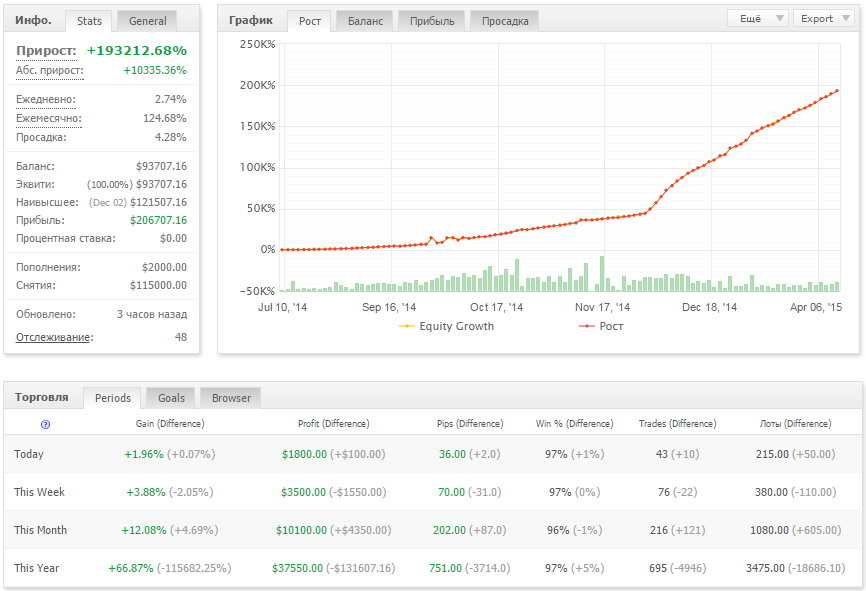The height and width of the screenshot is (591, 866).
Task: Click the tallest green volume bar near Nov 17
Action: click(x=601, y=274)
